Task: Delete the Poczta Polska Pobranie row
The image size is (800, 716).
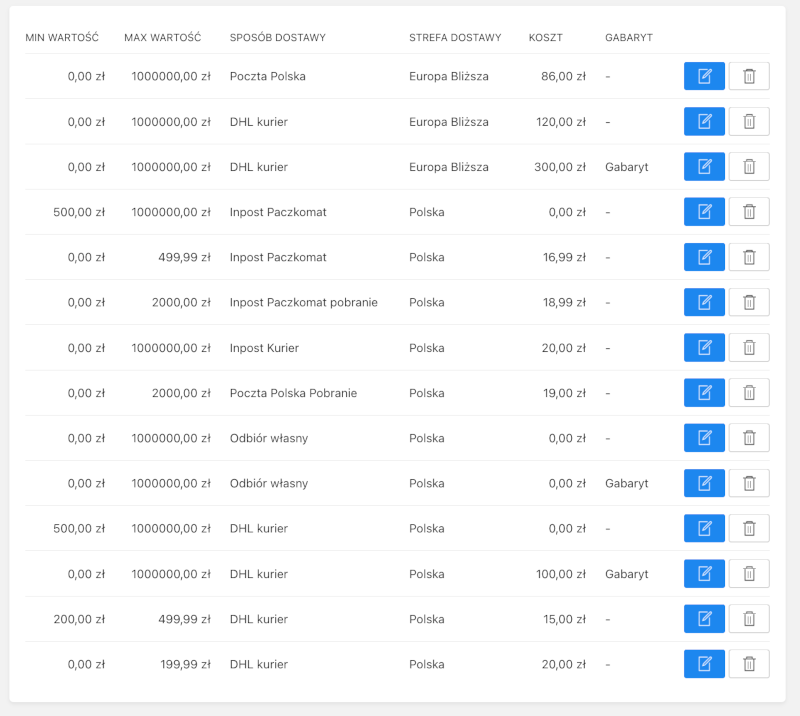Action: (749, 393)
